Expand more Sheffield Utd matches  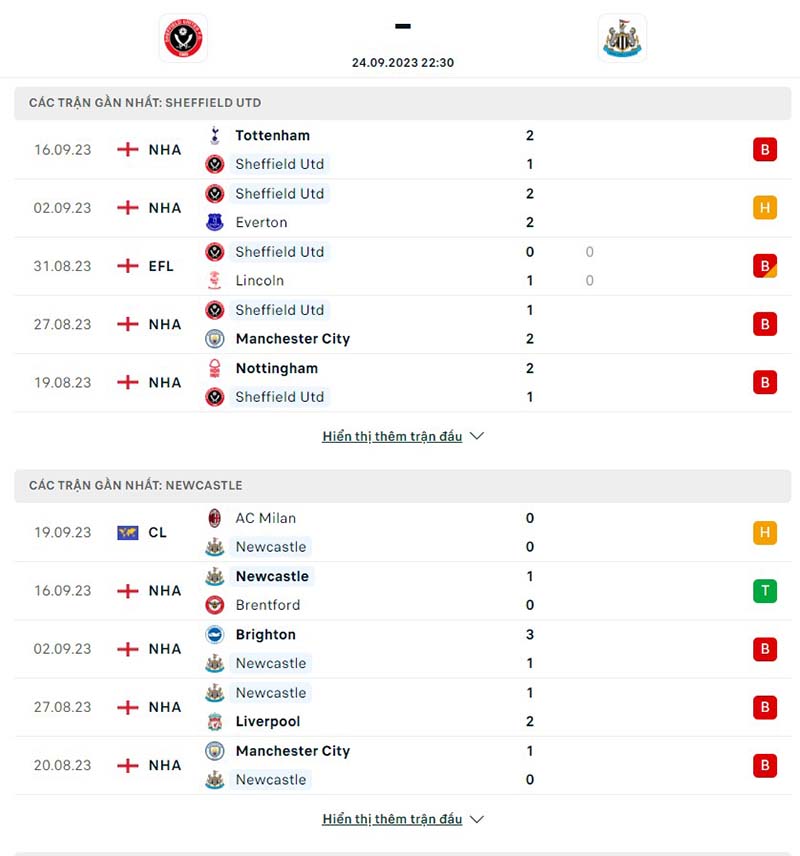click(393, 436)
